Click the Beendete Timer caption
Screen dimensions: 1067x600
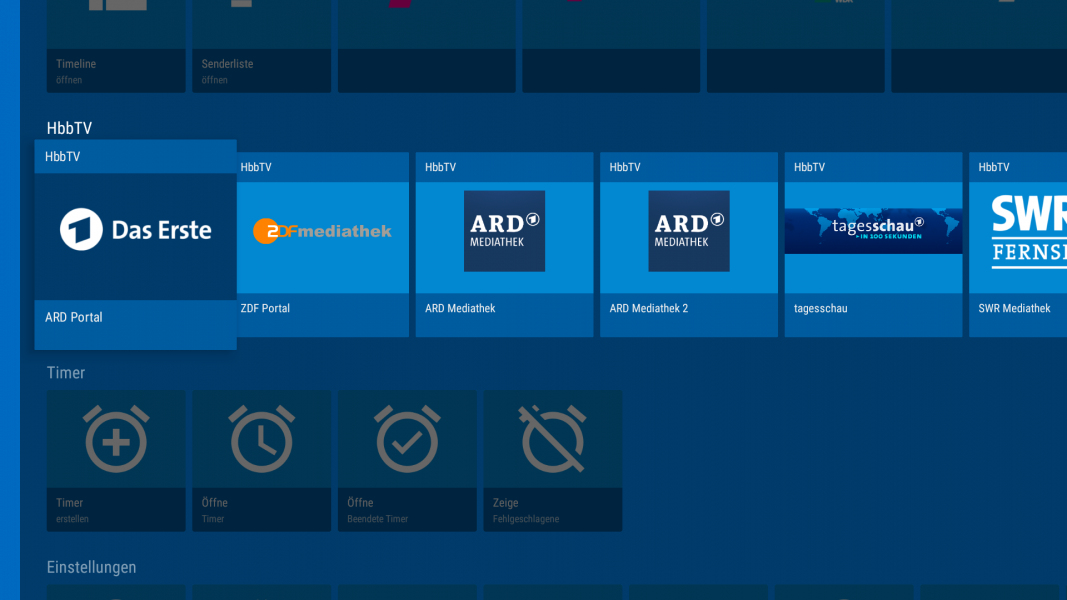click(x=377, y=519)
